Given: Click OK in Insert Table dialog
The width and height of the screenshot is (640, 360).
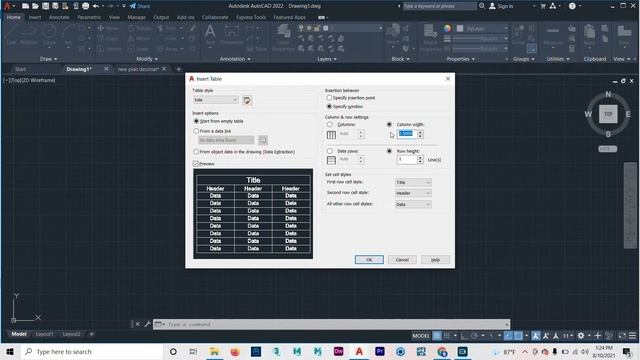Looking at the screenshot, I should tap(369, 260).
